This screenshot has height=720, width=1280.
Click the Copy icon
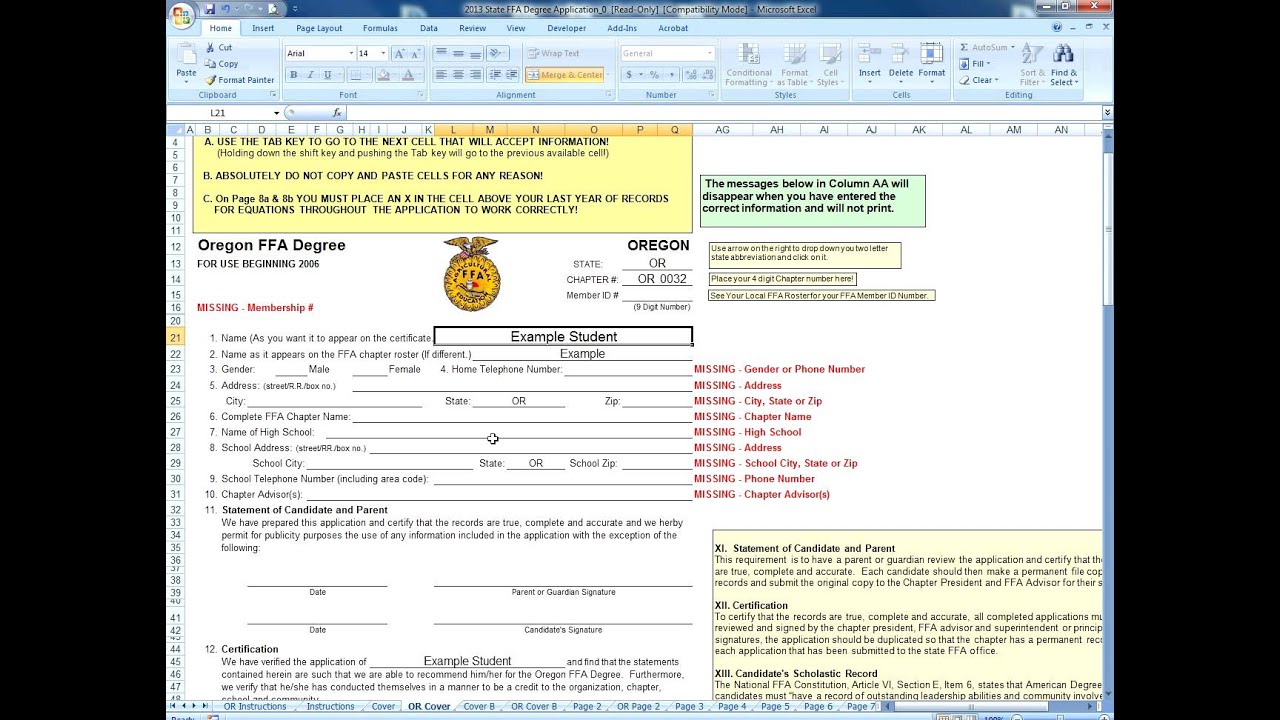tap(211, 63)
